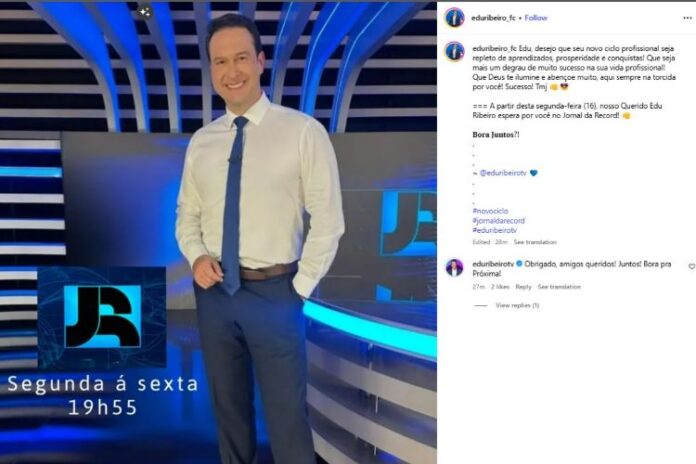This screenshot has height=464, width=696.
Task: Follow the eduribeiro_fc account
Action: tap(536, 18)
